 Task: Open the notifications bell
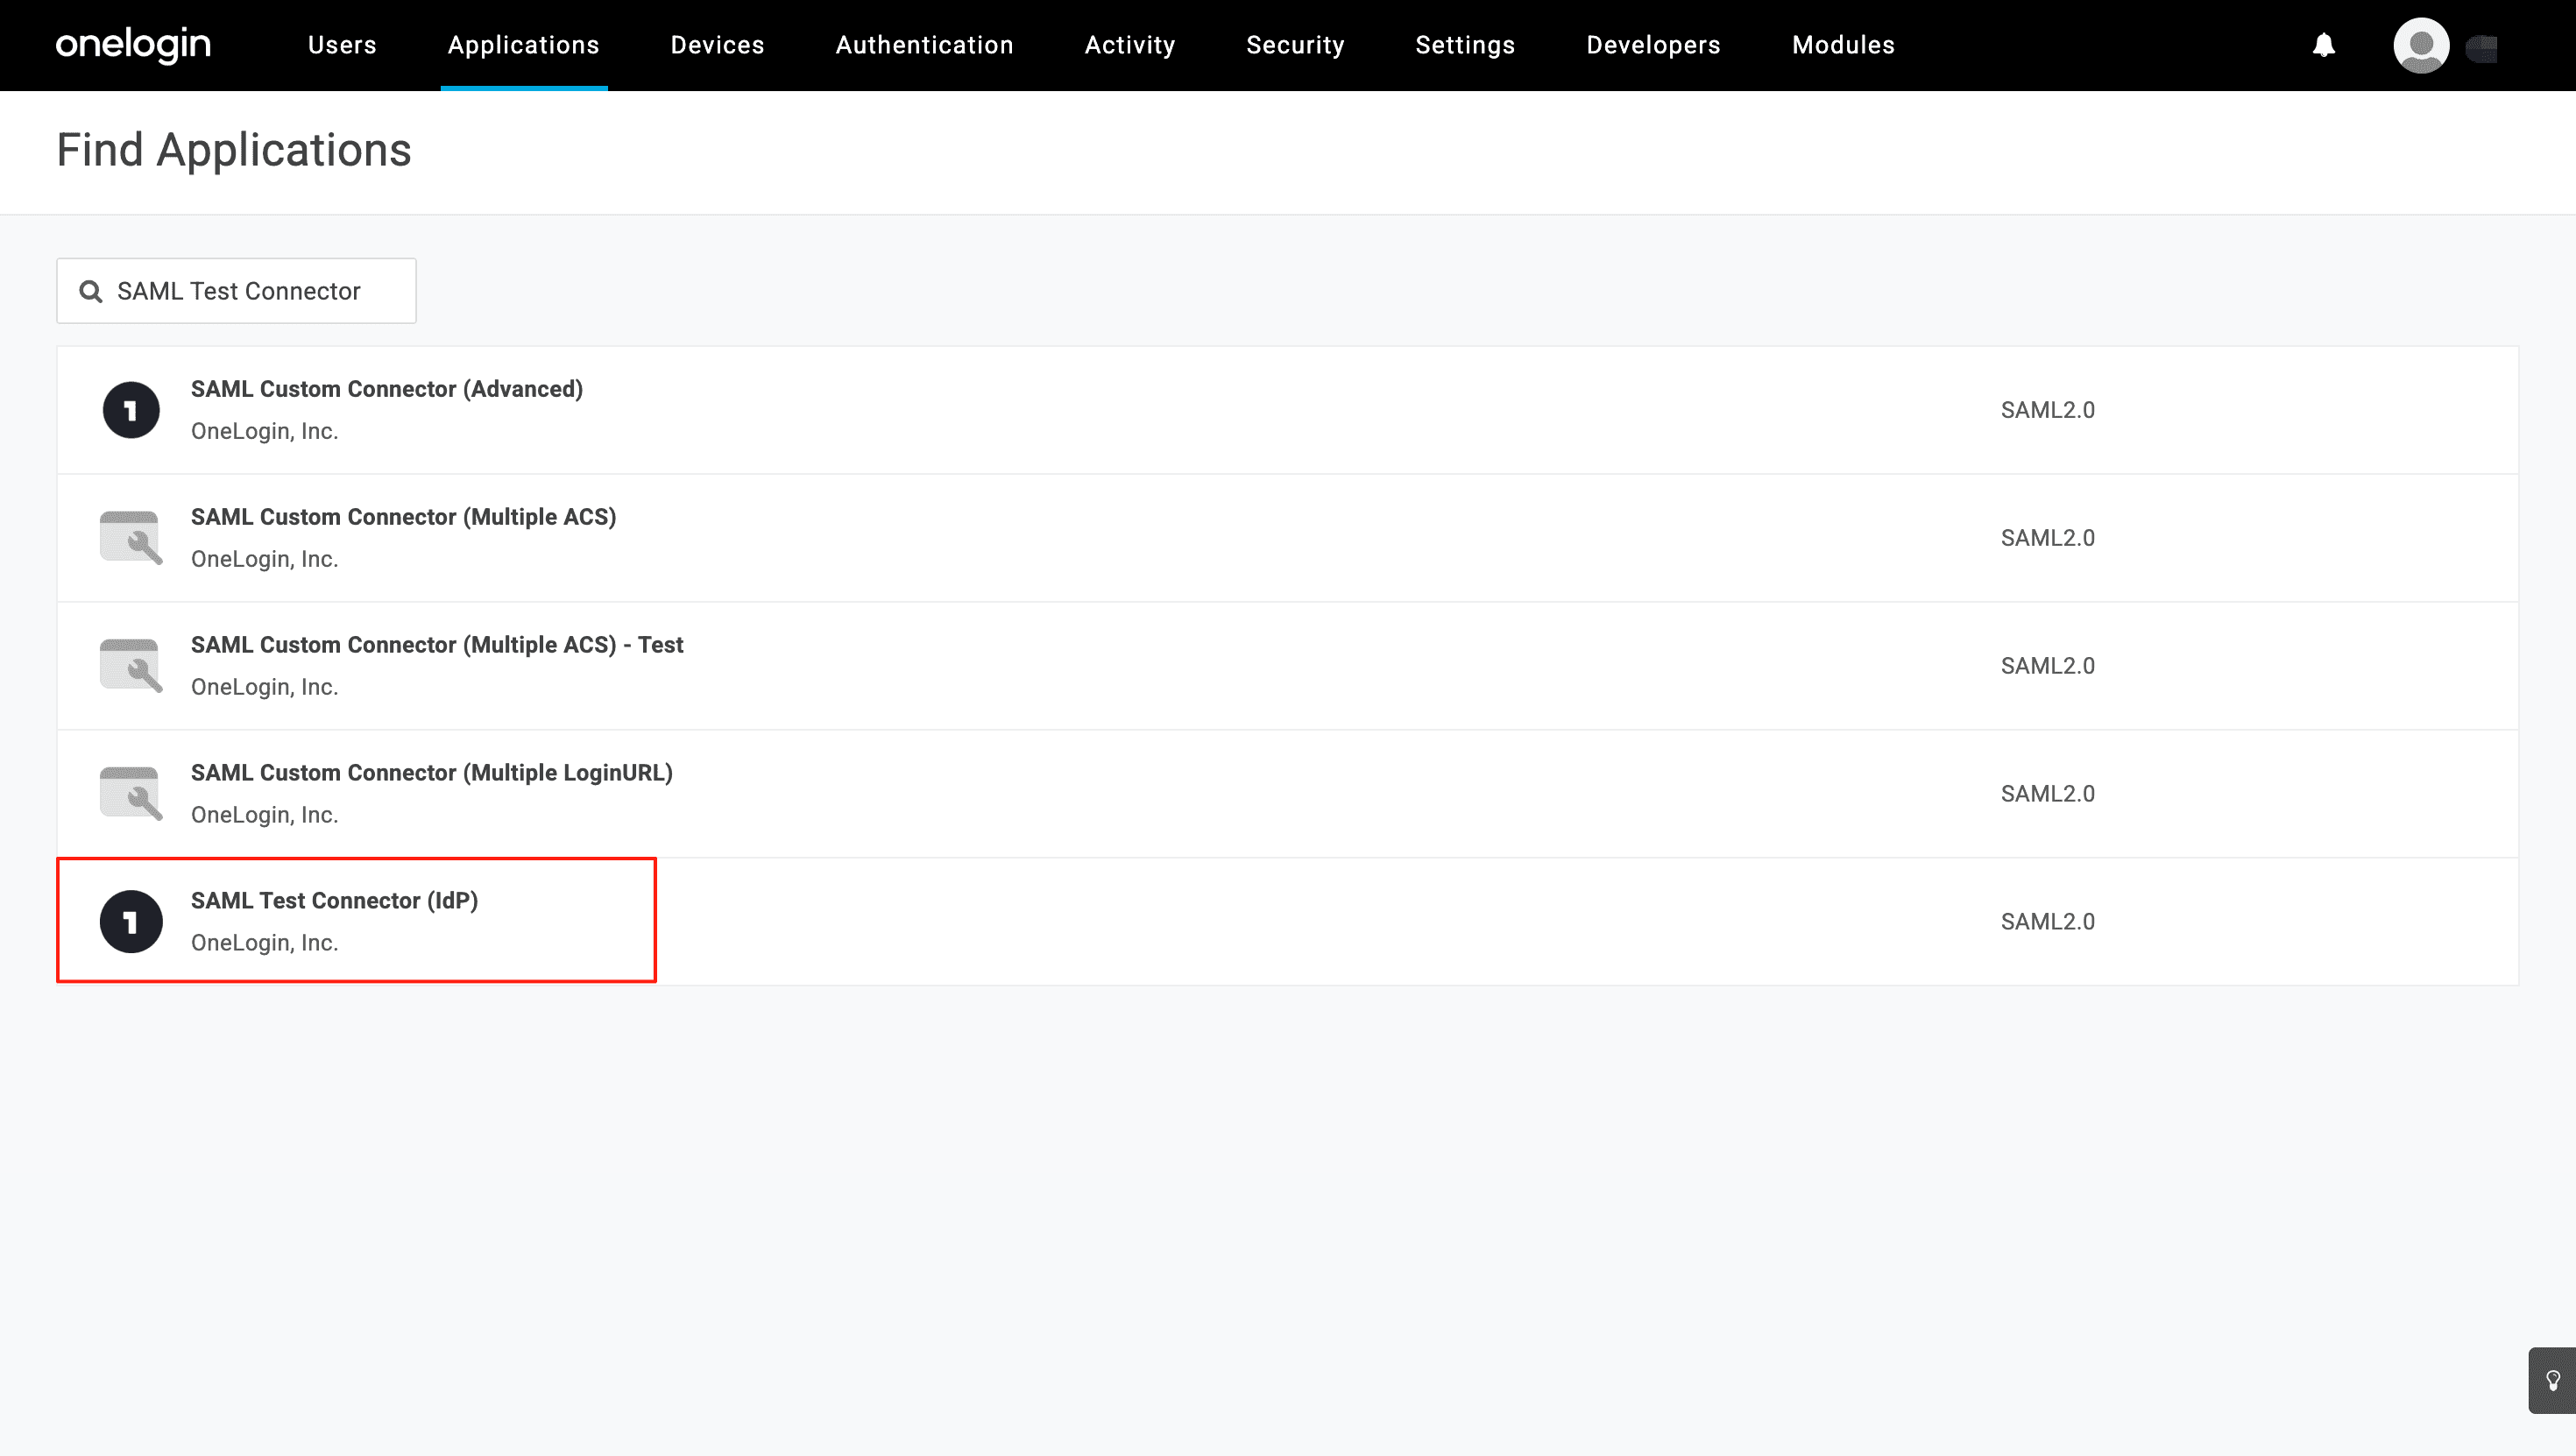pyautogui.click(x=2323, y=45)
